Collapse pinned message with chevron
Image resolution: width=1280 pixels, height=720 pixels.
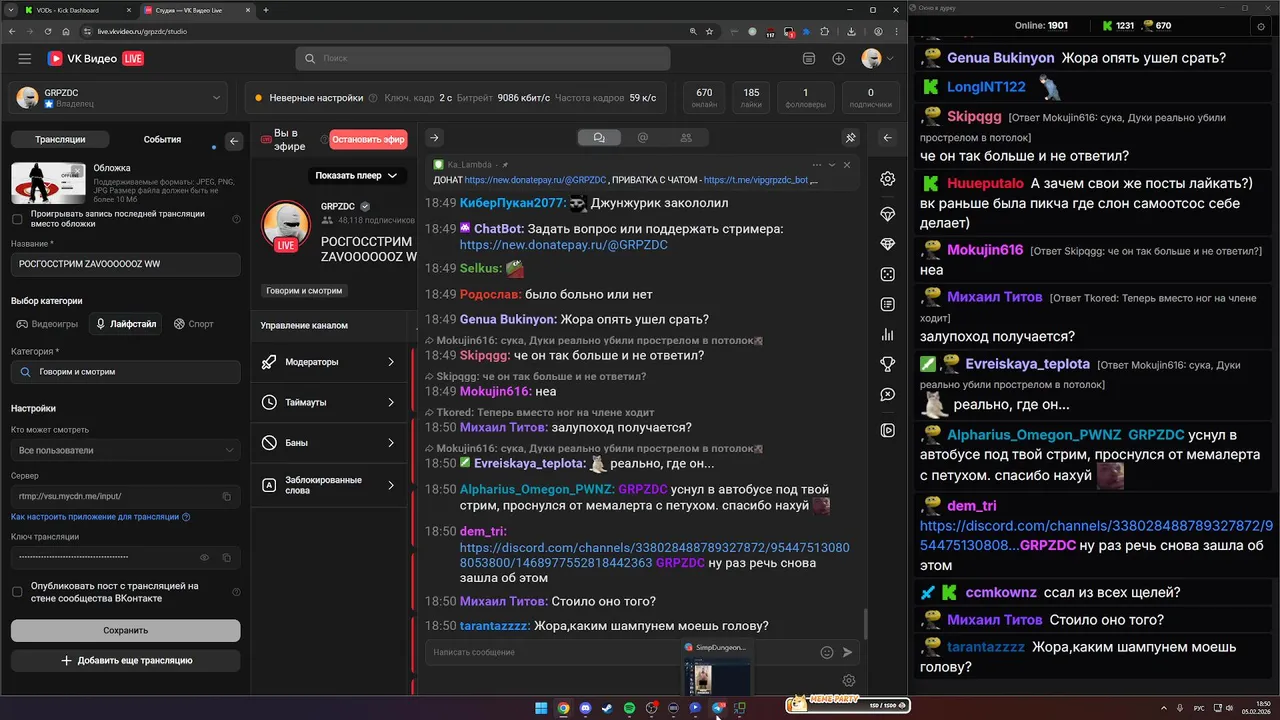coord(832,165)
